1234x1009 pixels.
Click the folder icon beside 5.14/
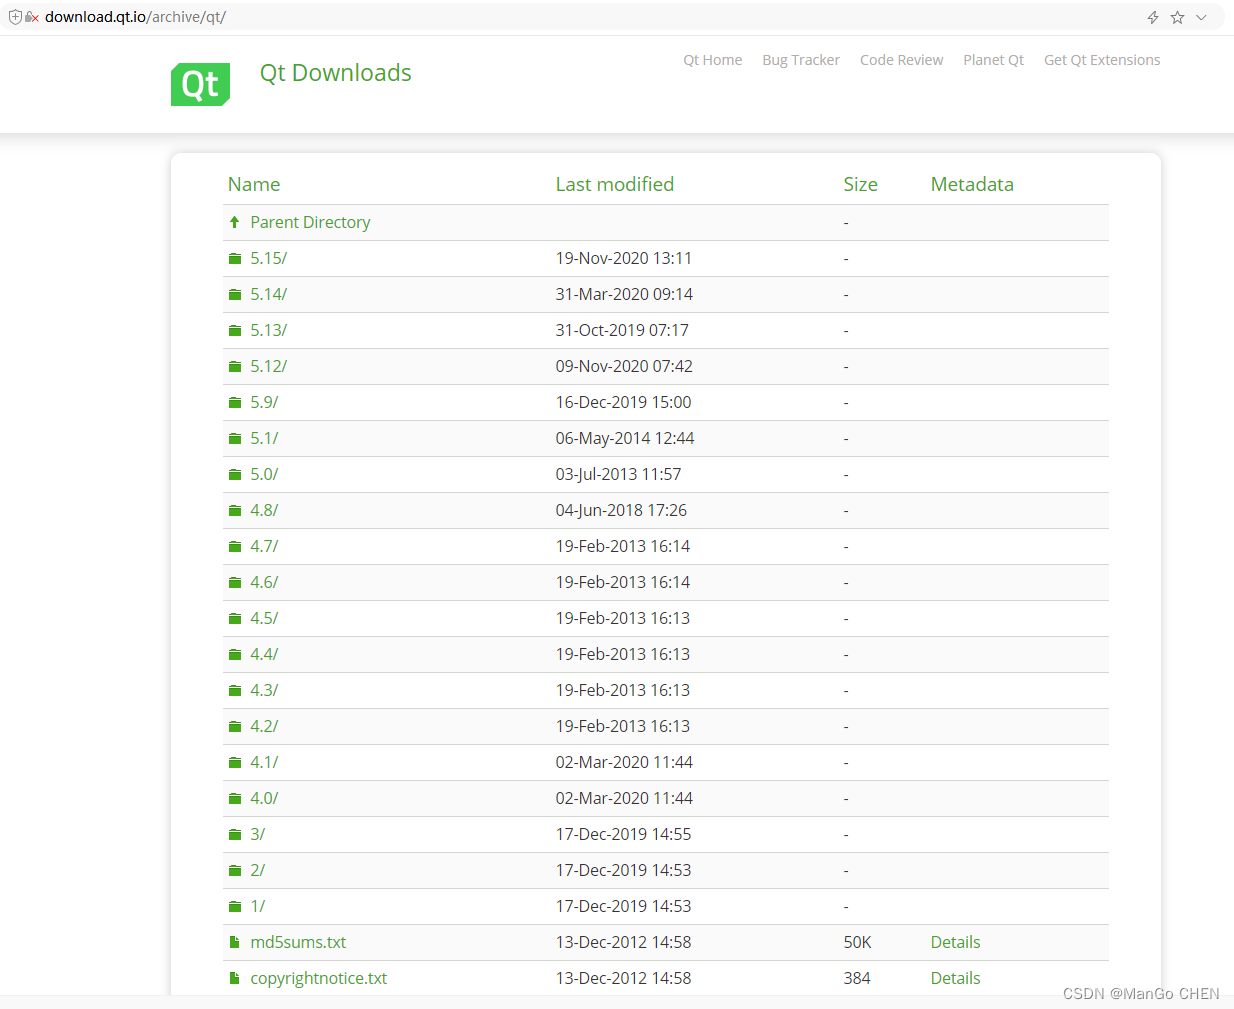235,294
